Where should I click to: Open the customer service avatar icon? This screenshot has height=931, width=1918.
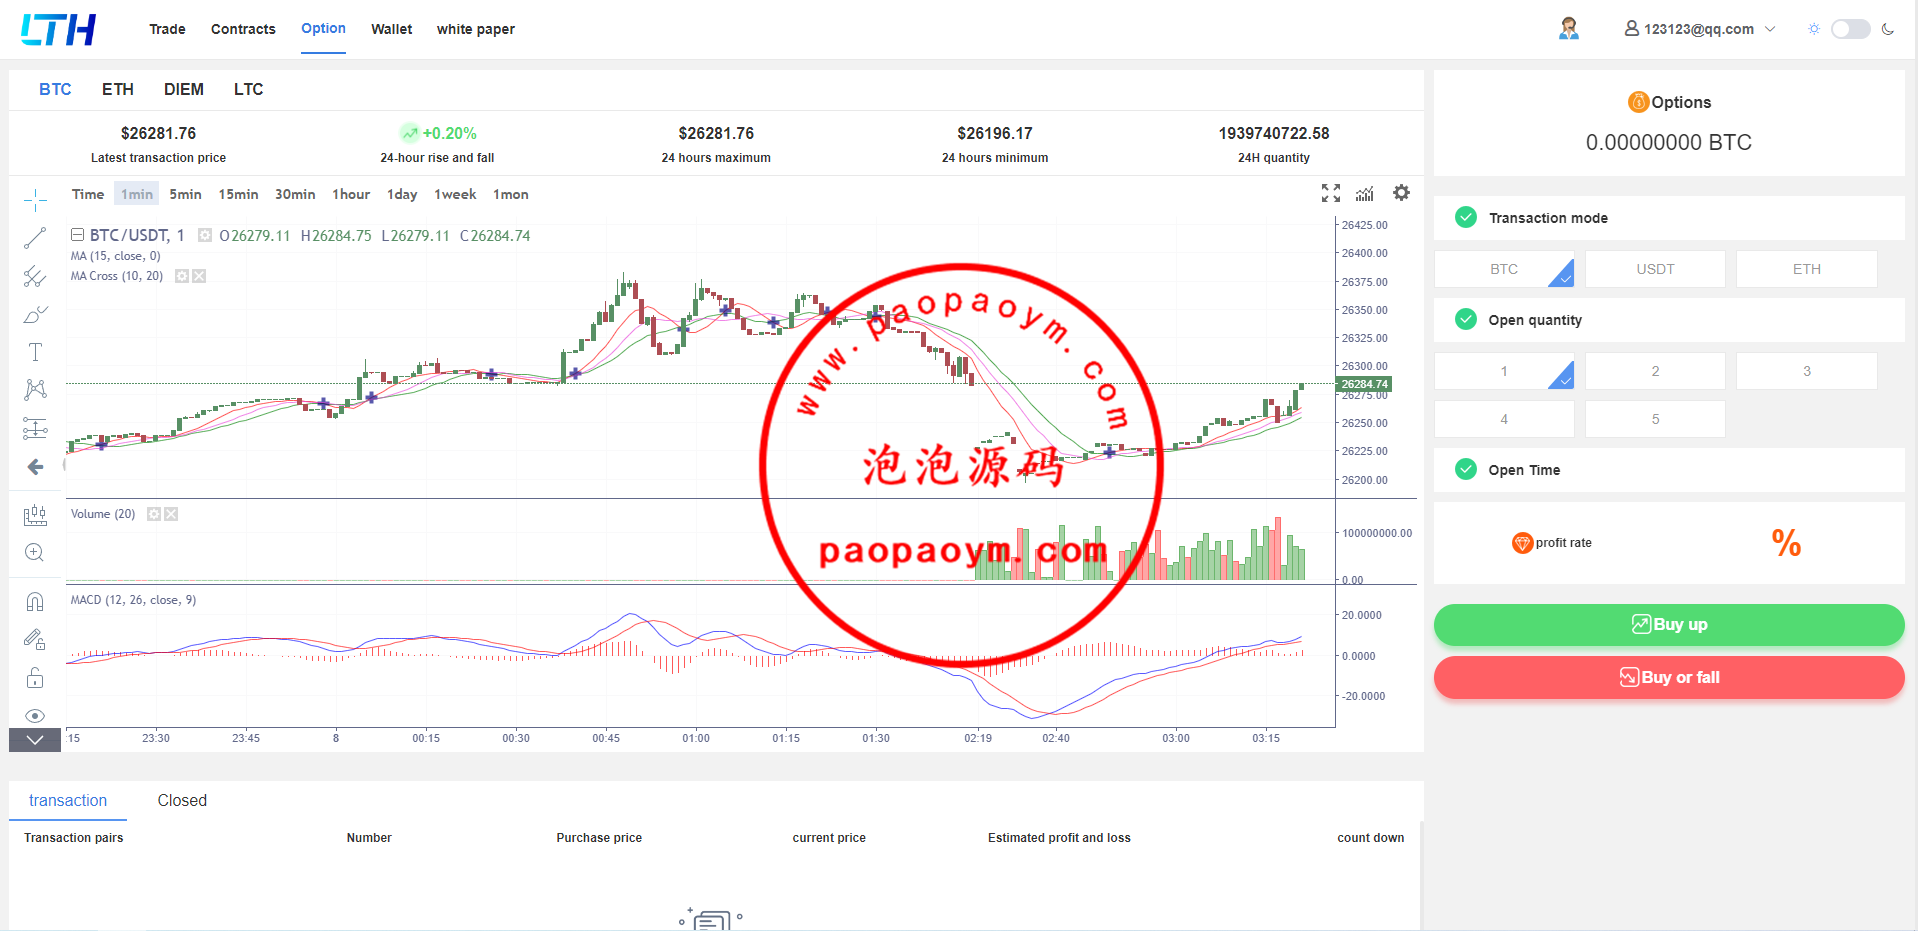point(1569,28)
